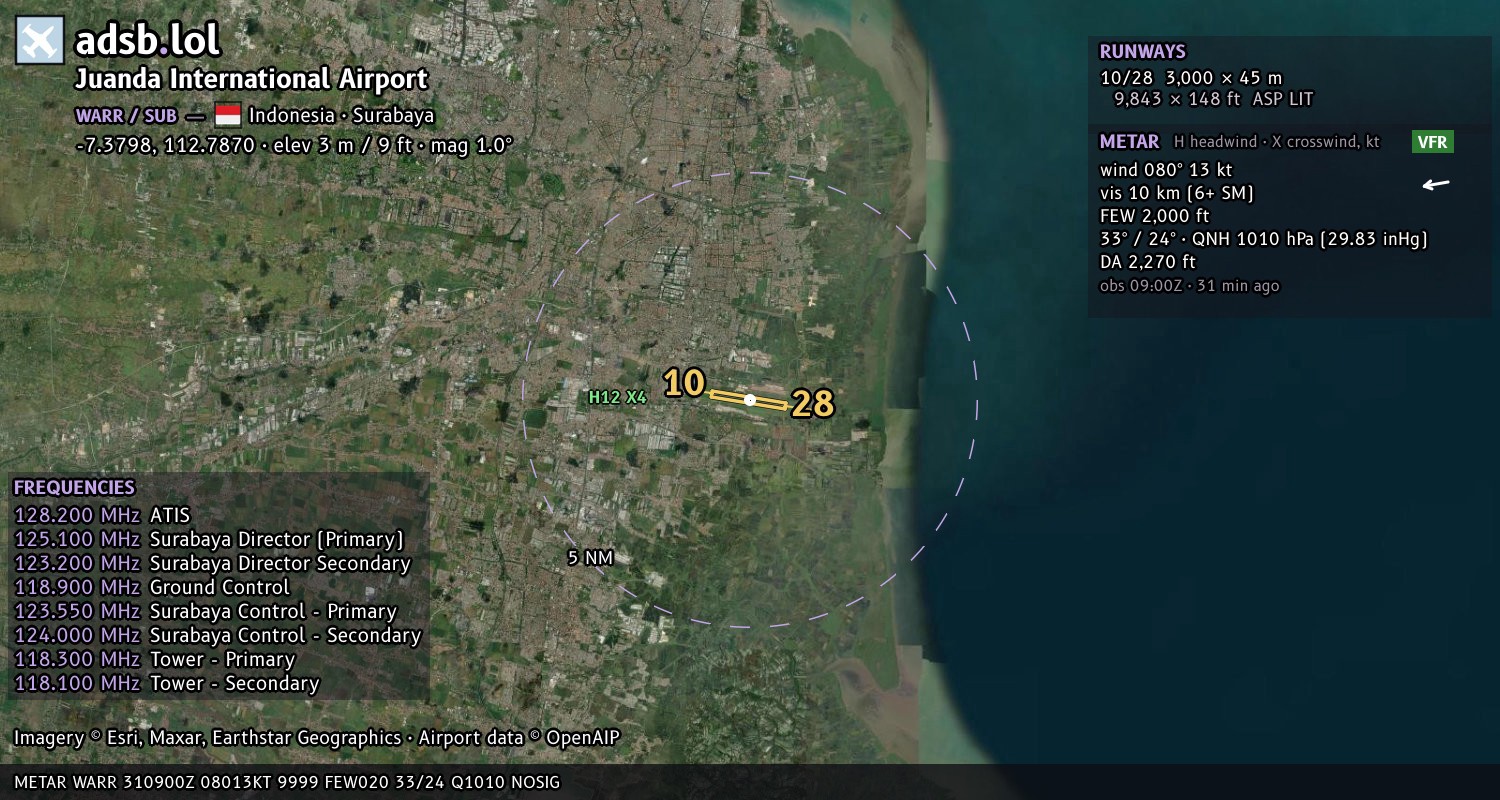The width and height of the screenshot is (1500, 800).
Task: Click the 10/28 3,000 × 45 m runway row
Action: point(1190,78)
